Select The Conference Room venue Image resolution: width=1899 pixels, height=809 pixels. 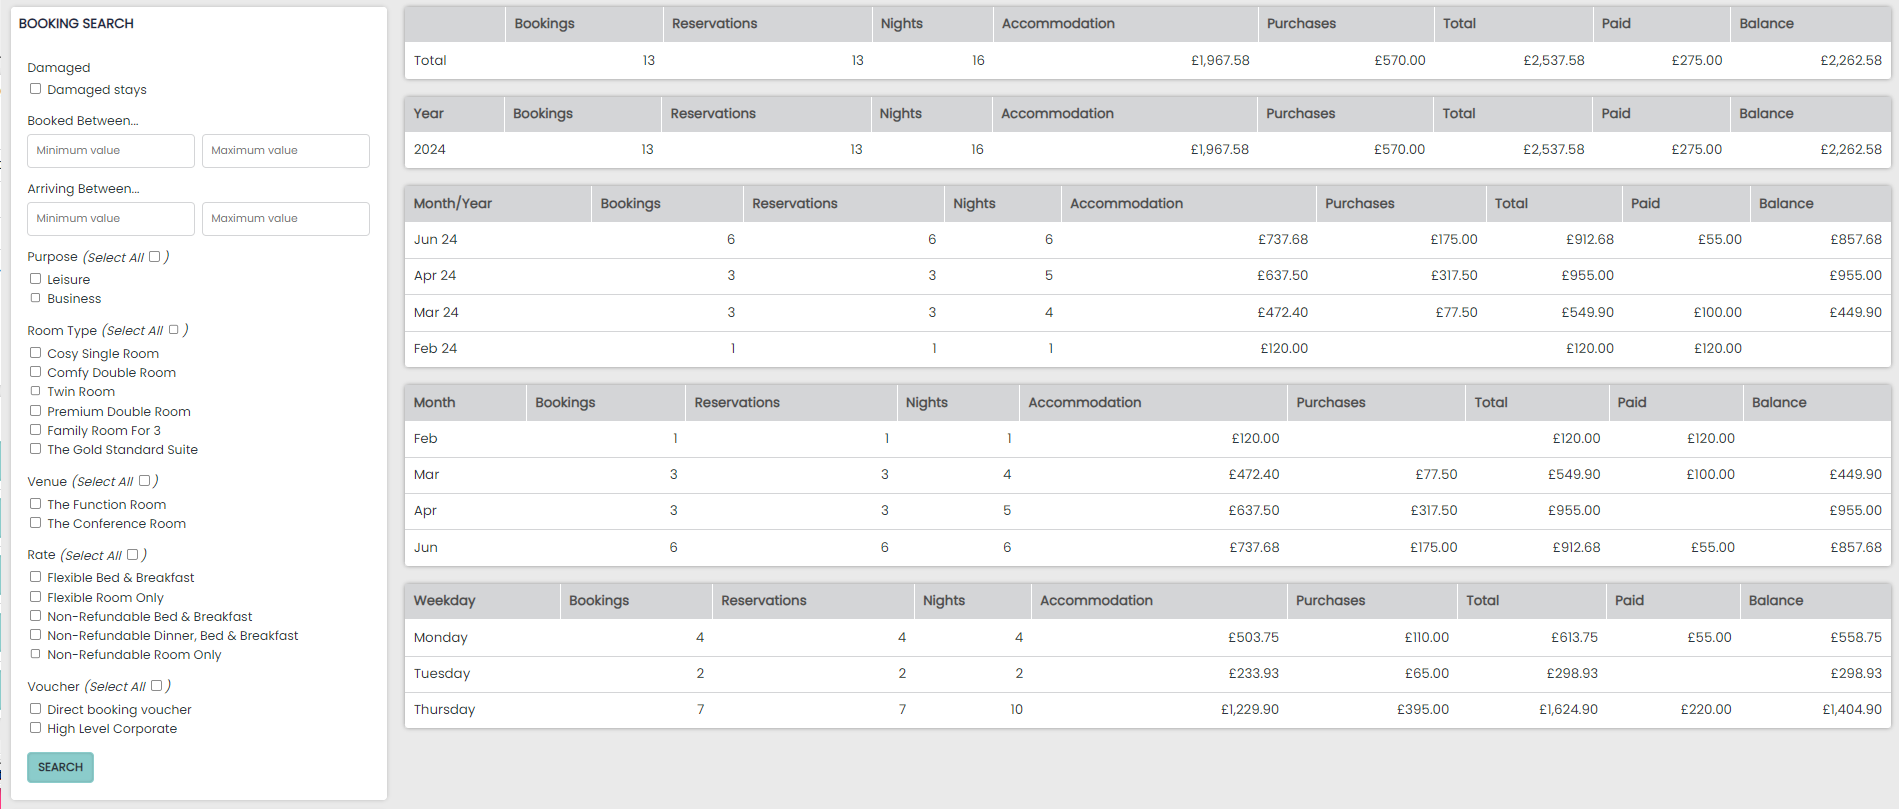[36, 523]
